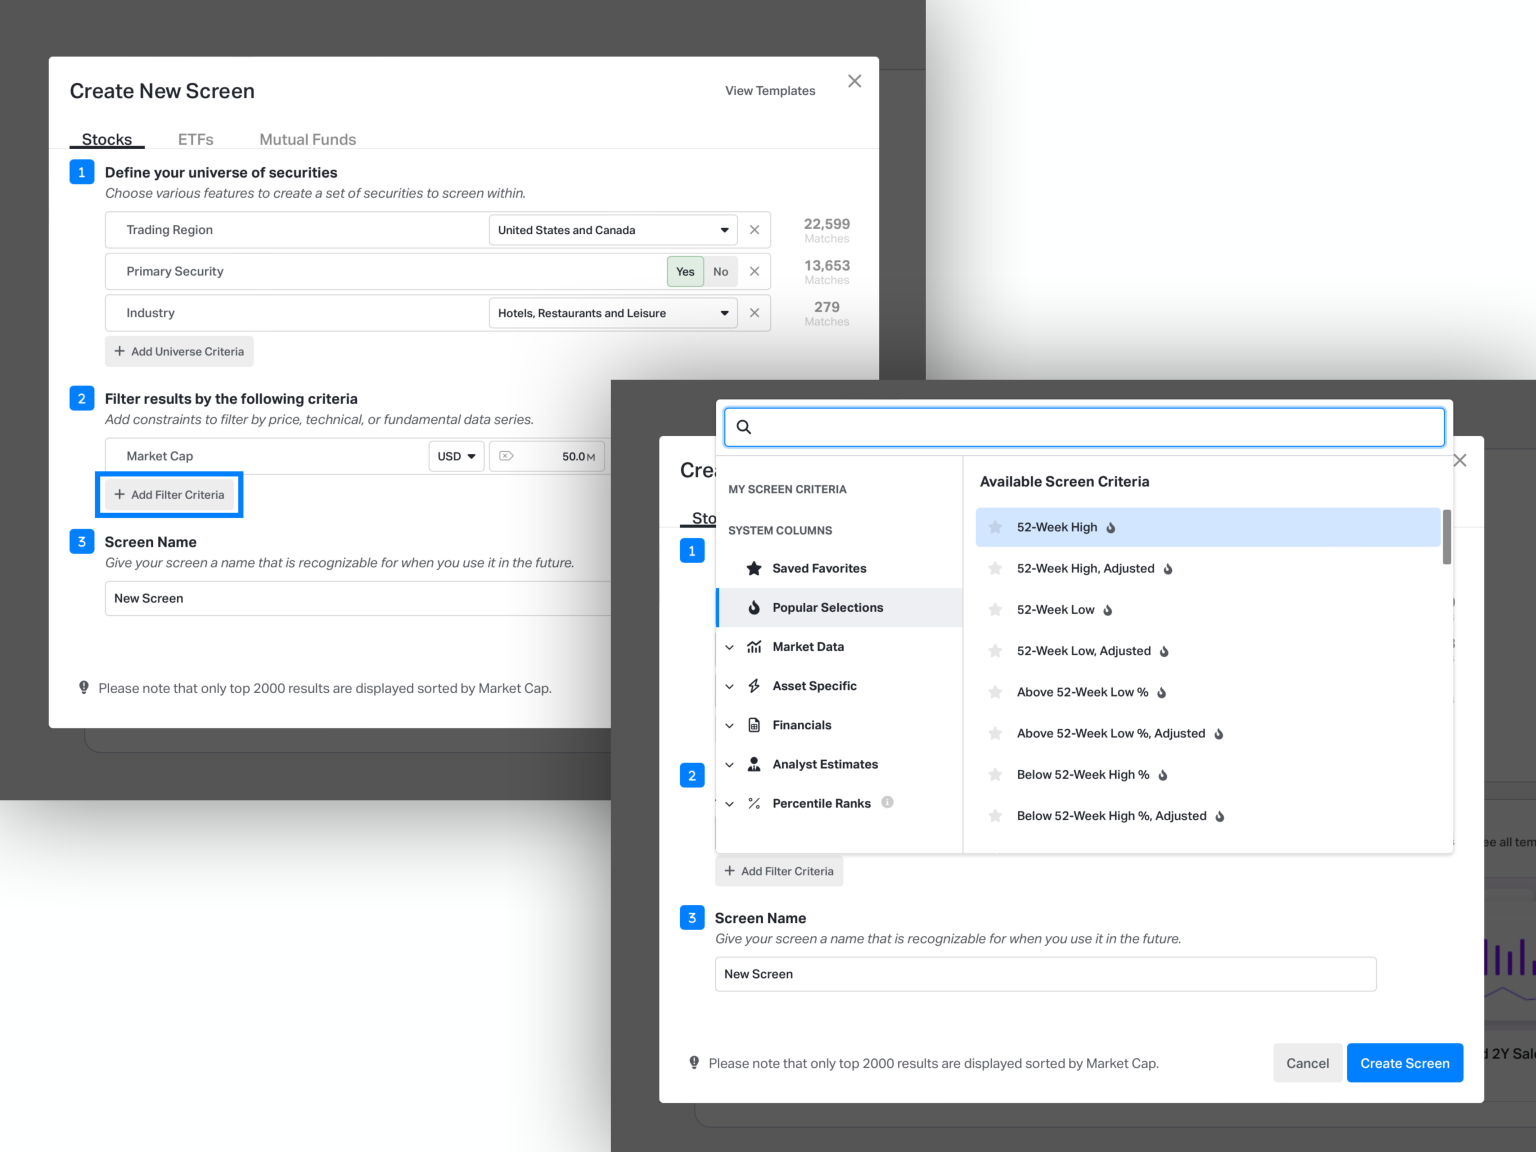The height and width of the screenshot is (1152, 1536).
Task: Favorite the 52-Week Low criterion star
Action: click(x=995, y=610)
